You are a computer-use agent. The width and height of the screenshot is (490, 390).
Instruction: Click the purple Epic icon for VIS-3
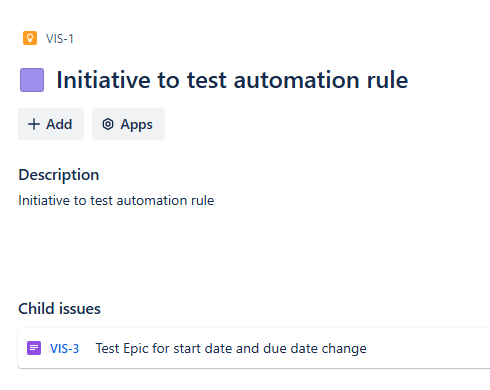pos(34,348)
